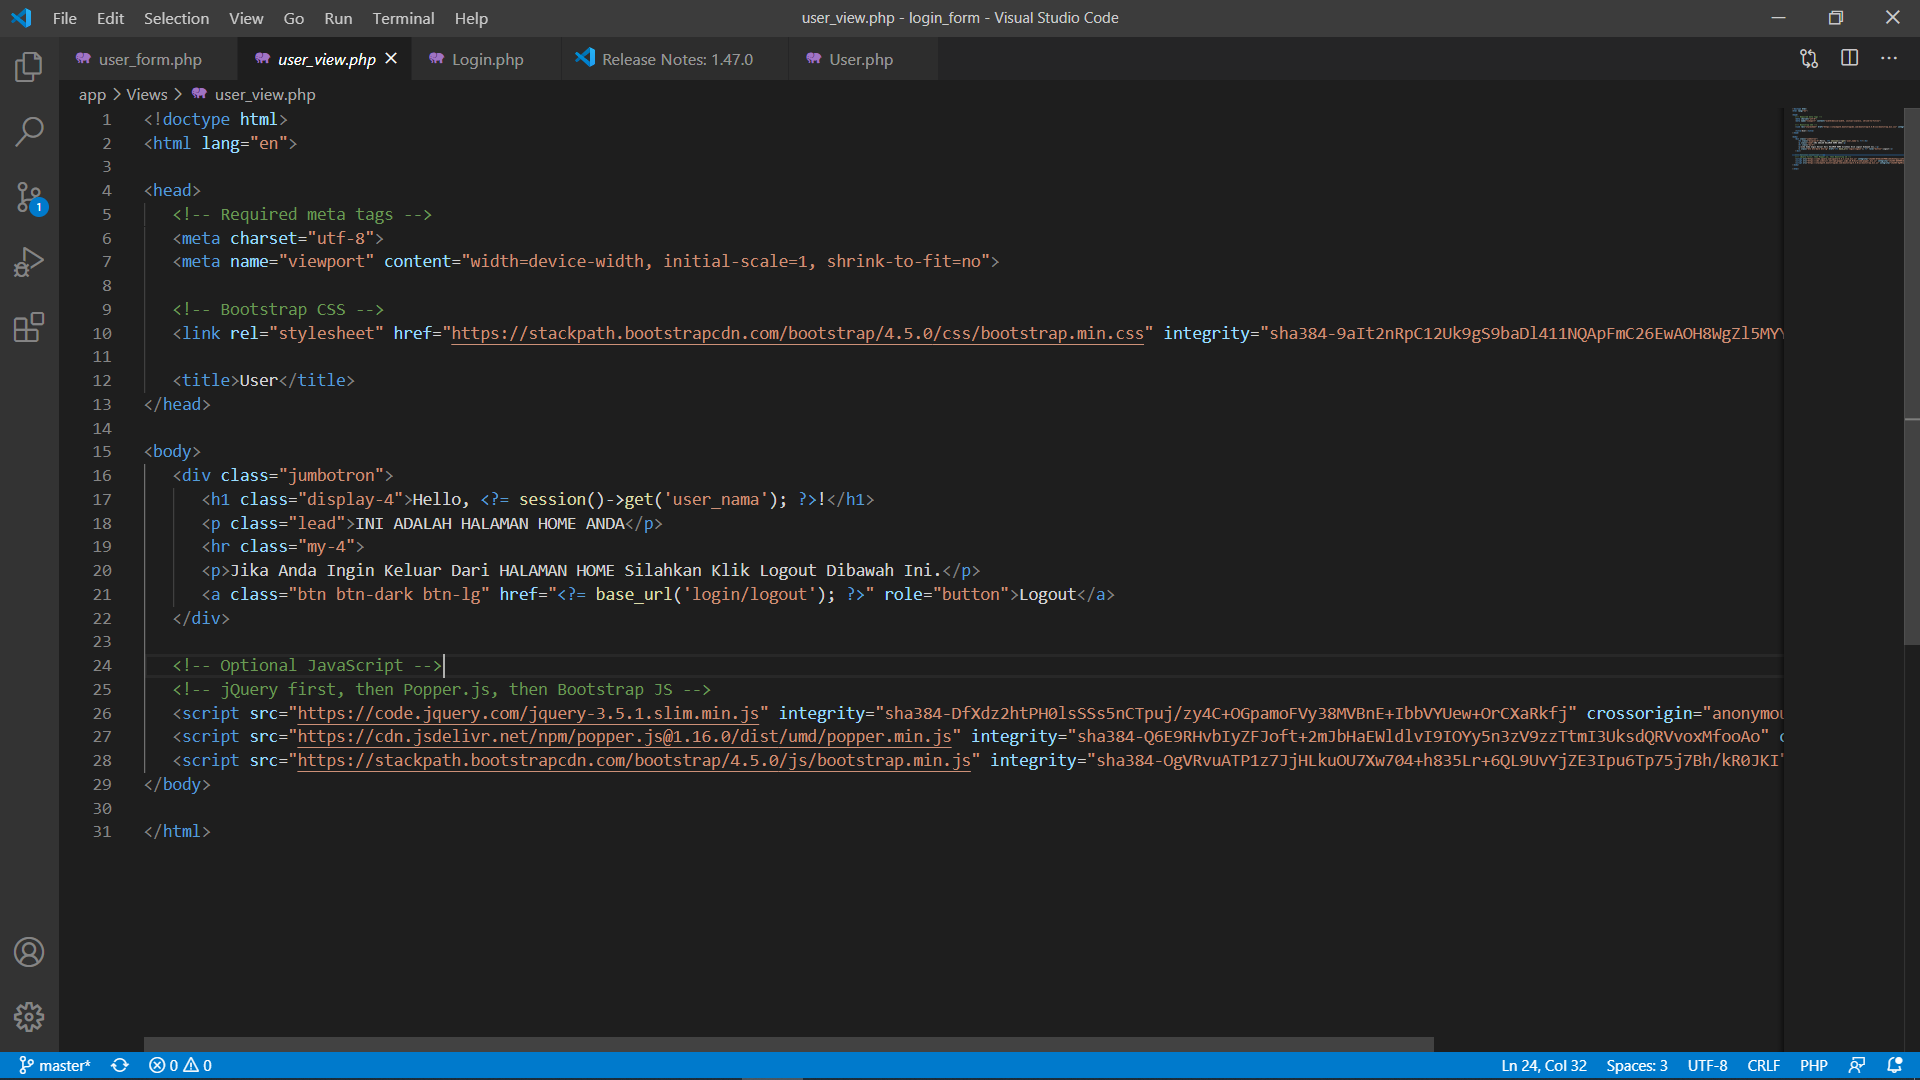Click the 'Bootstrap CSS' comment line
Image resolution: width=1920 pixels, height=1080 pixels.
coord(278,309)
